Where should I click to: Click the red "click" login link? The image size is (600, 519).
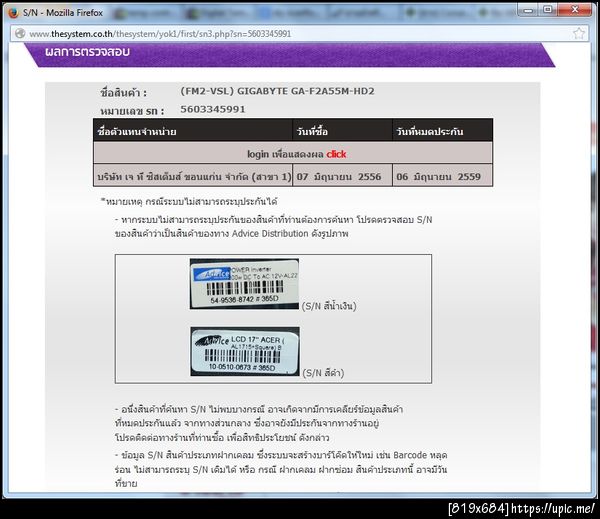pos(336,154)
